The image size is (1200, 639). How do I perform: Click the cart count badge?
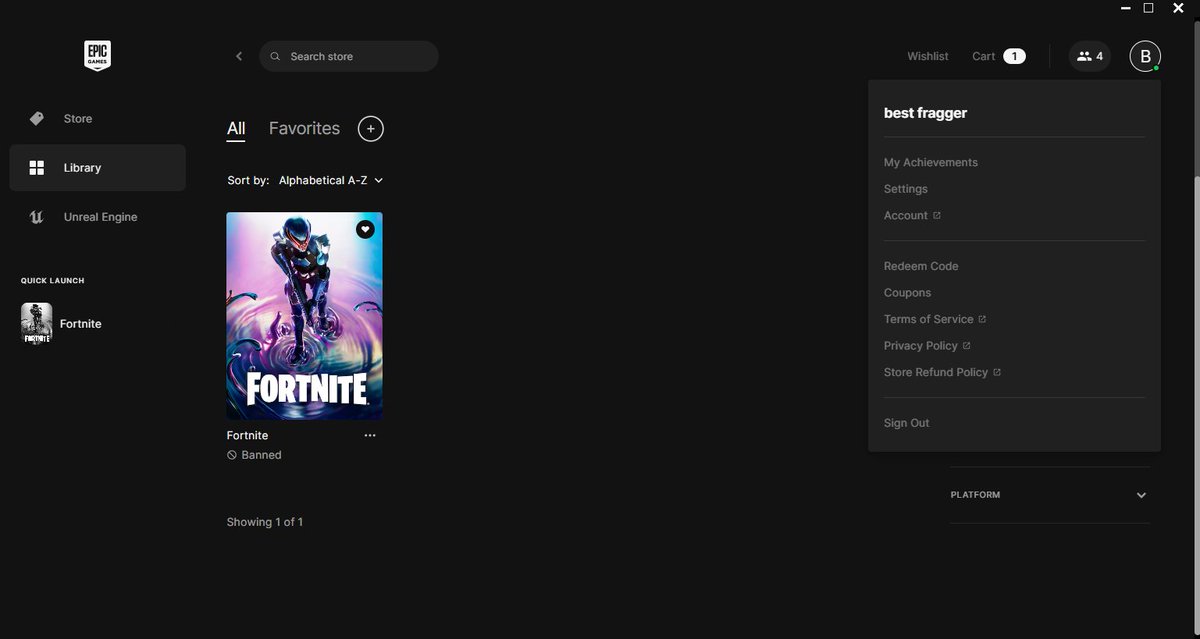[x=1014, y=56]
